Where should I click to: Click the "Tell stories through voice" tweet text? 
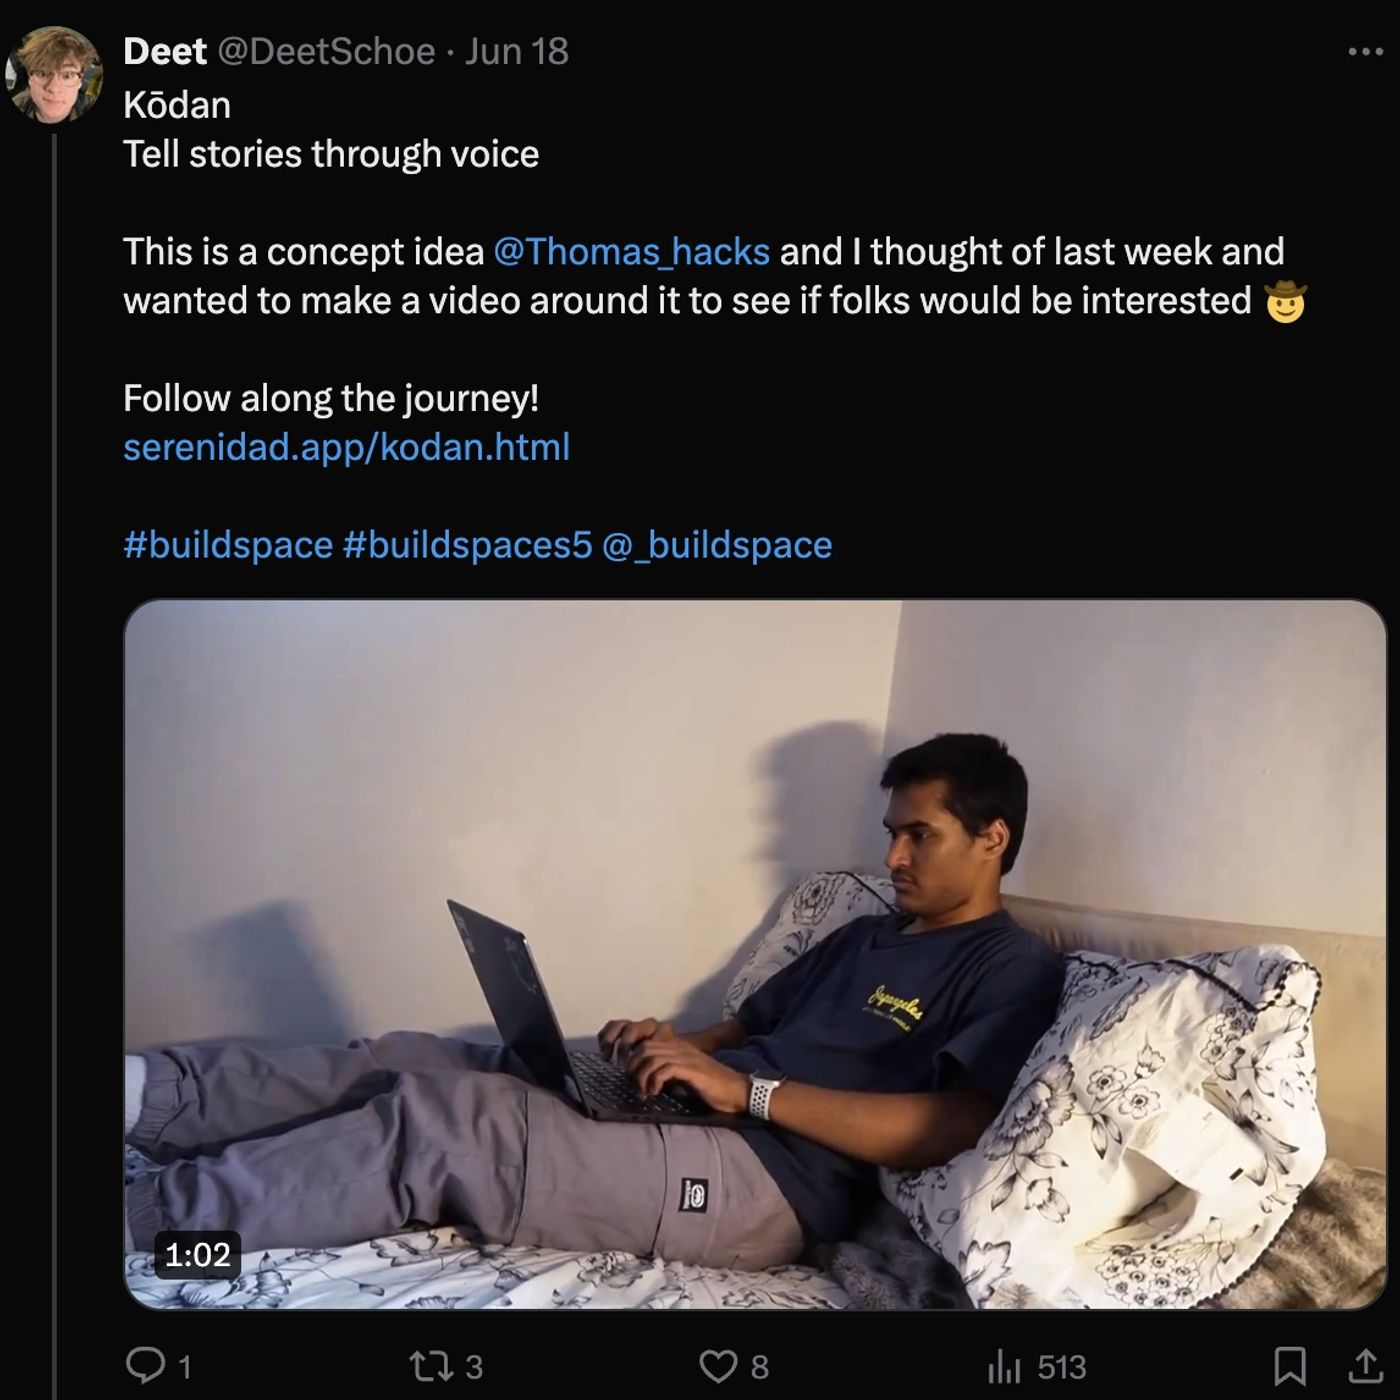tap(331, 154)
